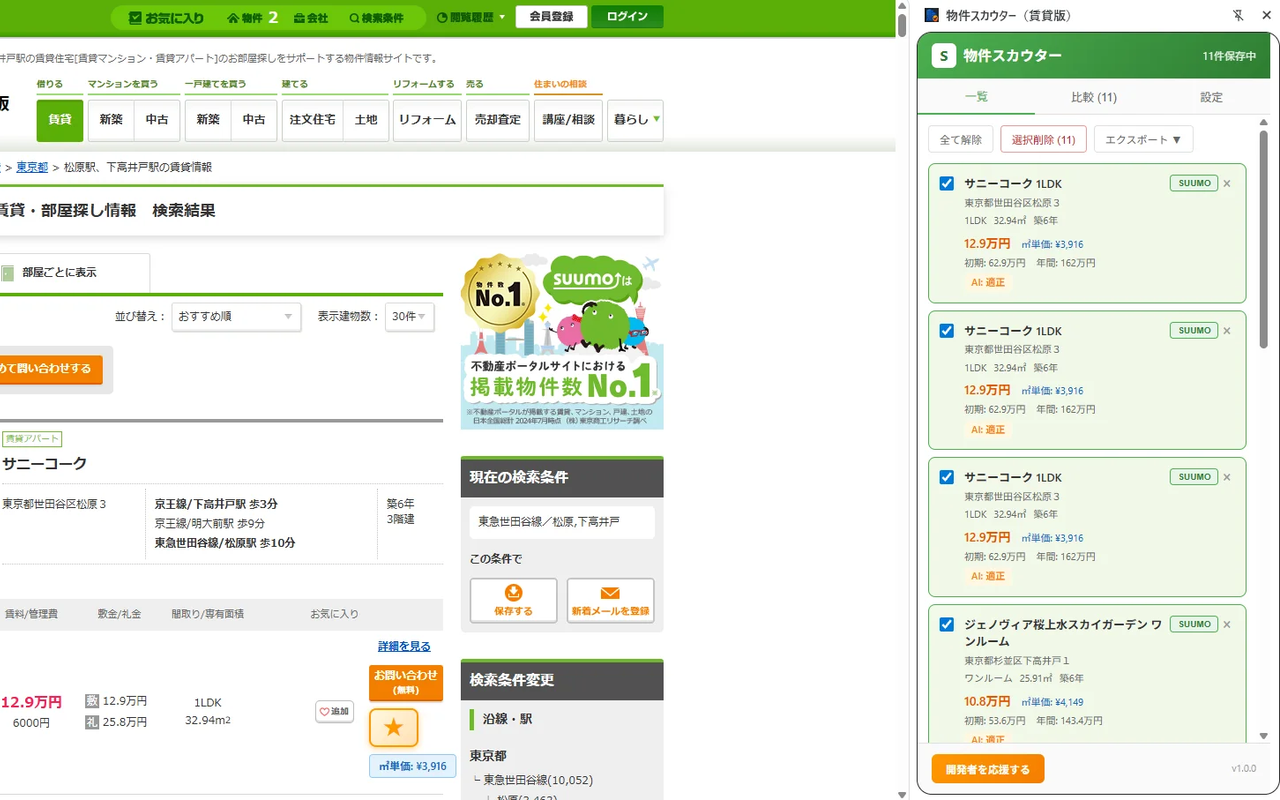Screen dimensions: 1280x800
Task: Open the 30件 display count dropdown
Action: click(x=408, y=316)
